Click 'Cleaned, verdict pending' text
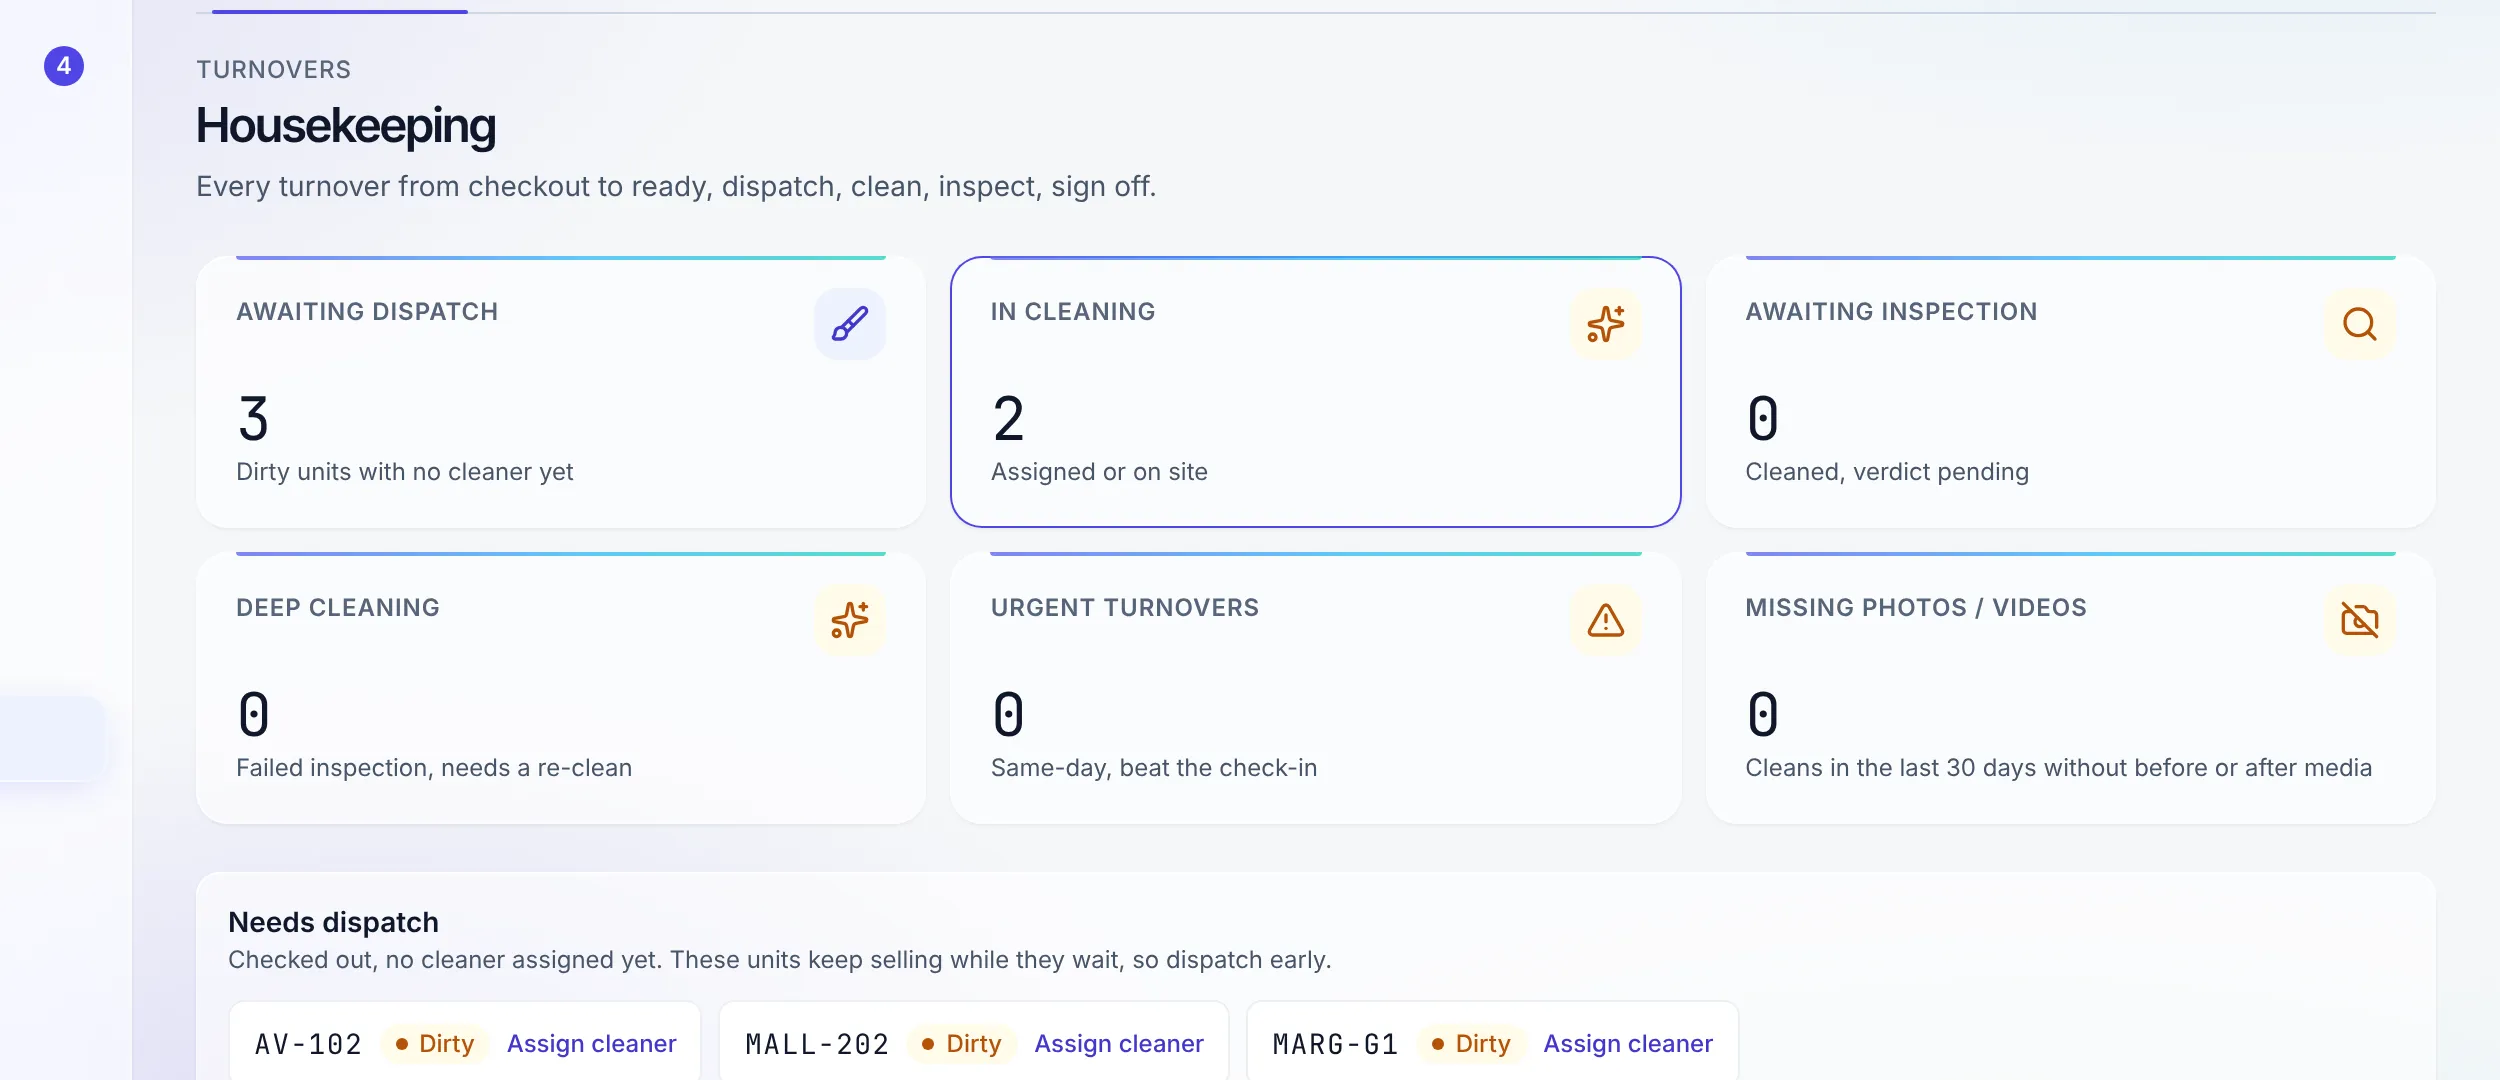Viewport: 2500px width, 1080px height. coord(1887,472)
